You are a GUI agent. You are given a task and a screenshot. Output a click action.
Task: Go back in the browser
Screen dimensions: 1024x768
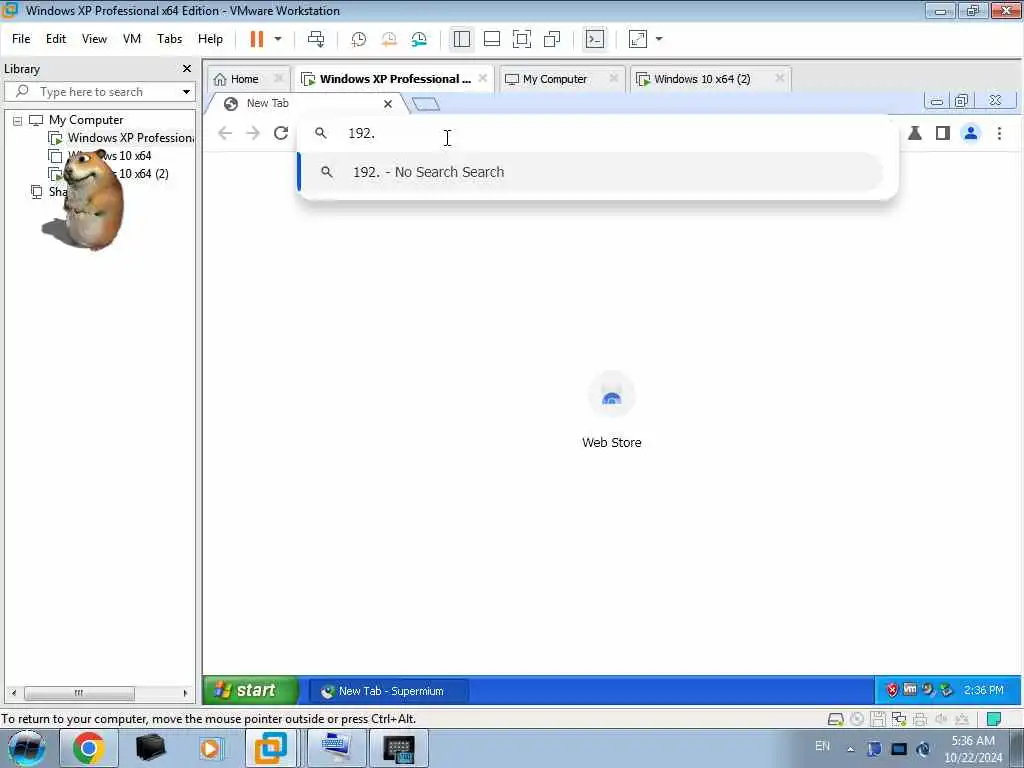[x=225, y=133]
